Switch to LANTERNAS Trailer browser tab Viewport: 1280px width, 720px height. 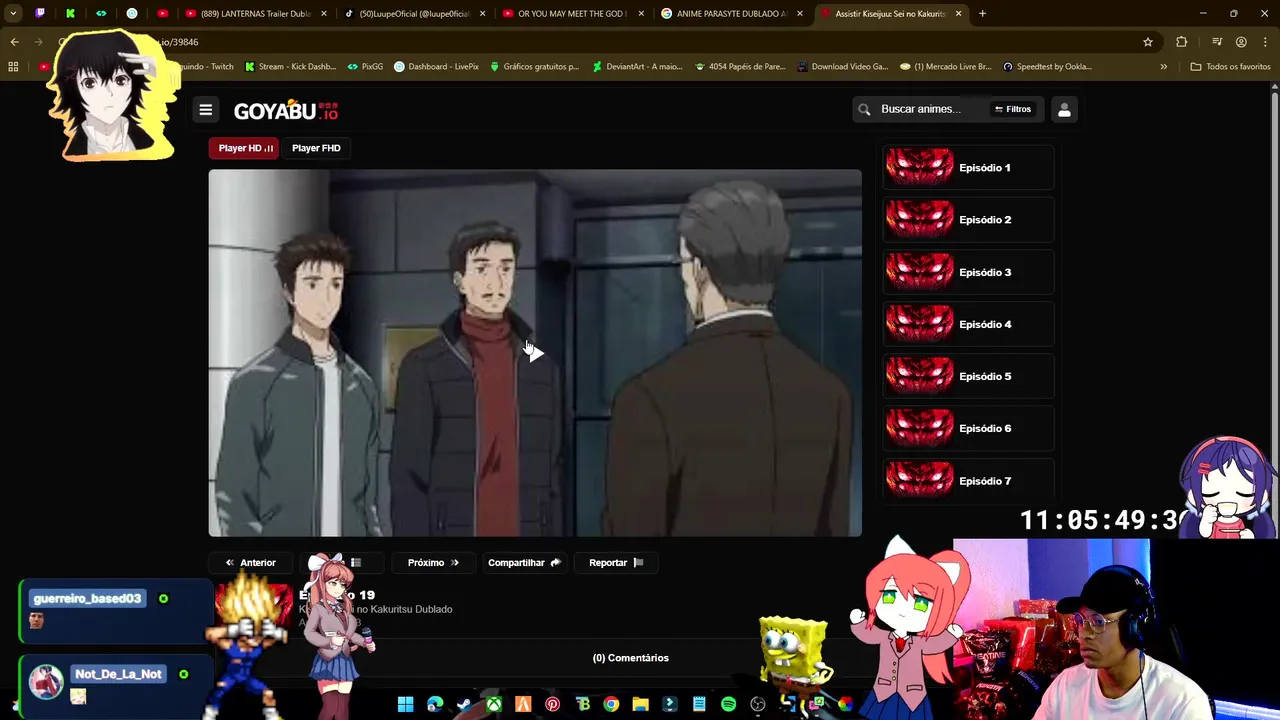[x=256, y=14]
